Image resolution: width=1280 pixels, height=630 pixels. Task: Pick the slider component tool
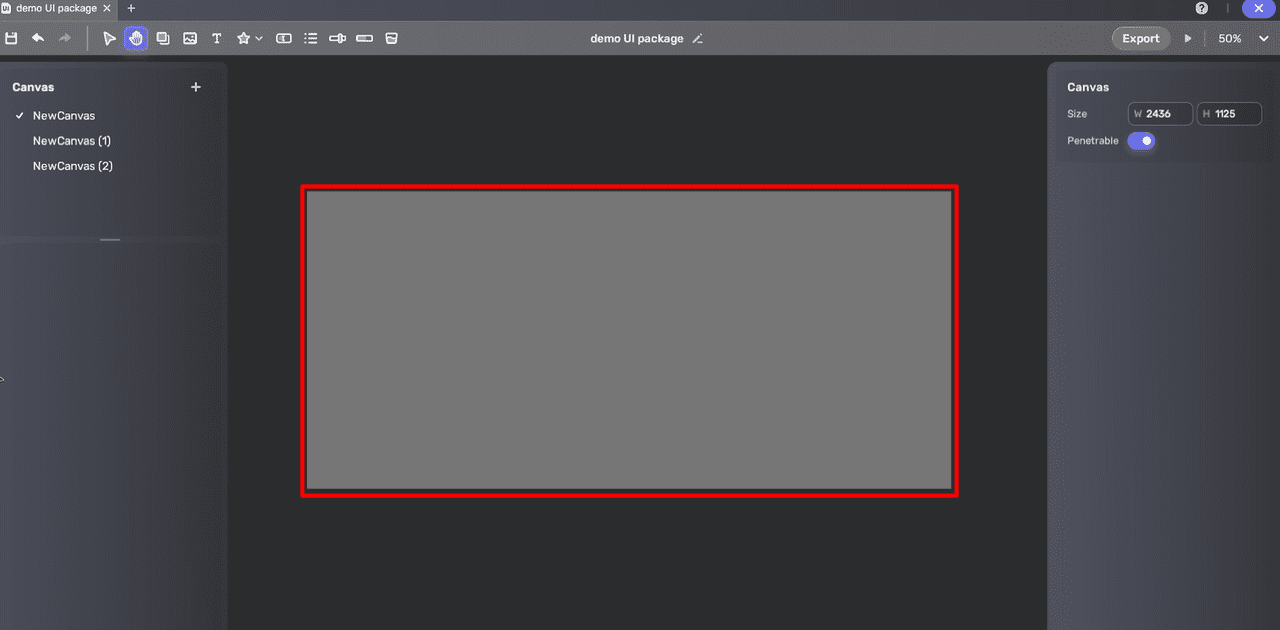(x=338, y=39)
